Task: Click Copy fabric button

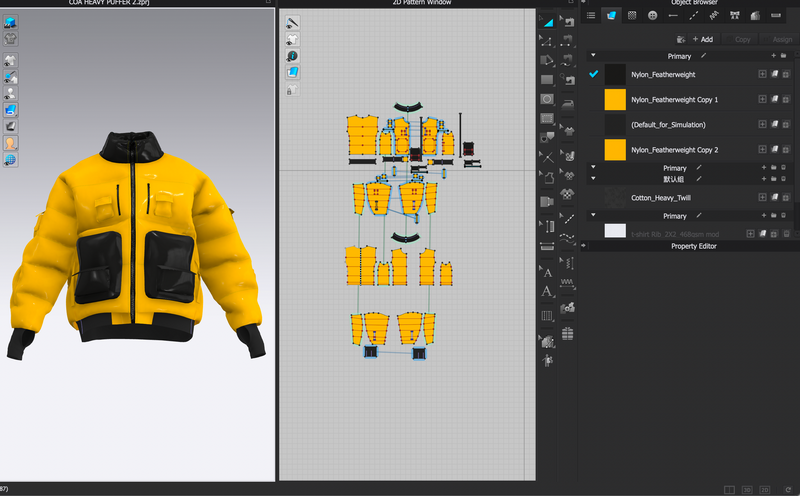Action: tap(742, 39)
